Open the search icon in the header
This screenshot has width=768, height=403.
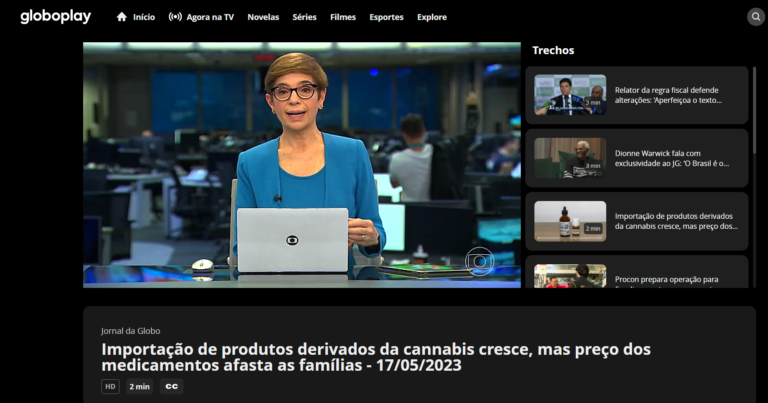coord(756,17)
